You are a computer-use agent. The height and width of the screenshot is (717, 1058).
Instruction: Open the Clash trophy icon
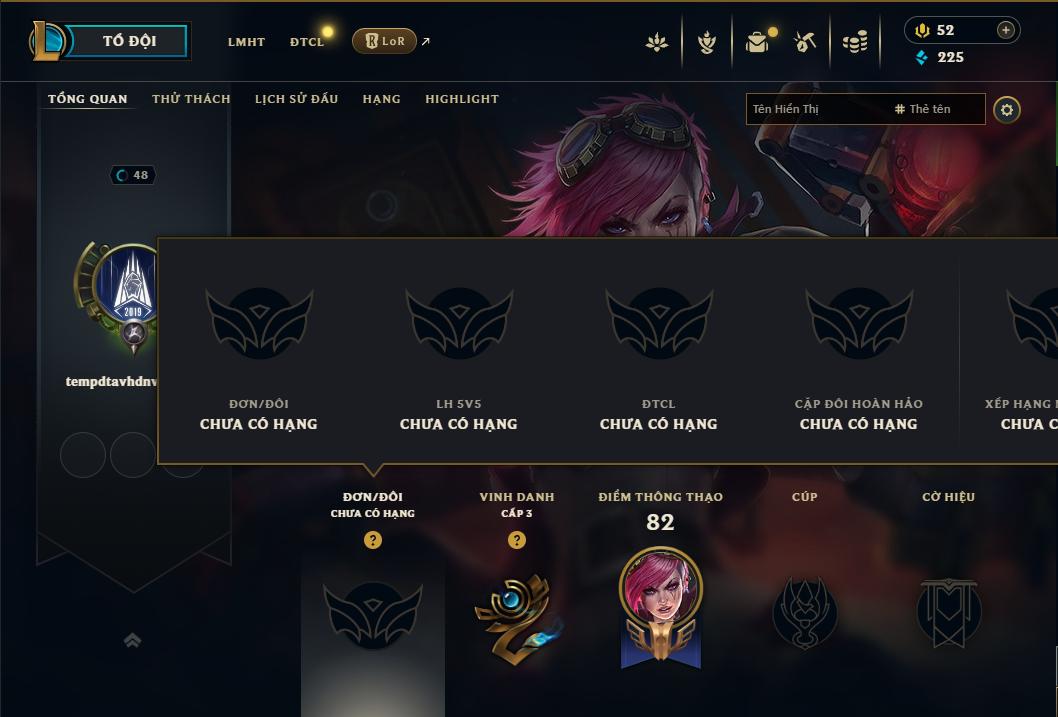pos(706,42)
